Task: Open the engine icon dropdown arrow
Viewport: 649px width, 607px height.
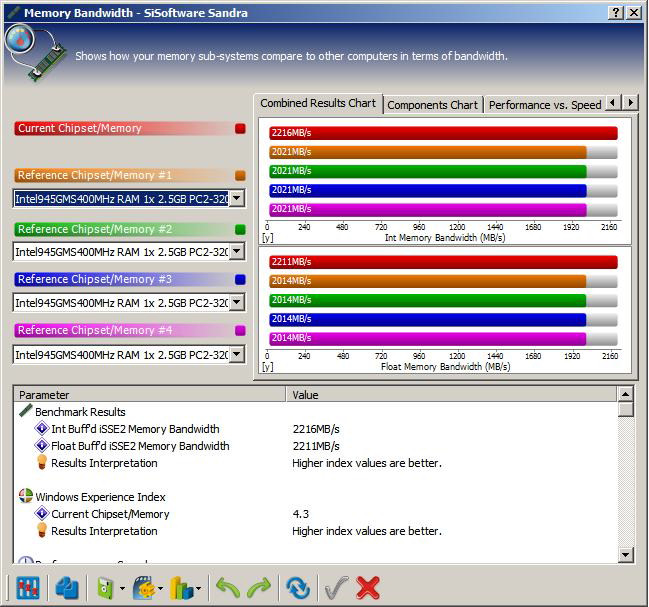Action: (x=161, y=588)
